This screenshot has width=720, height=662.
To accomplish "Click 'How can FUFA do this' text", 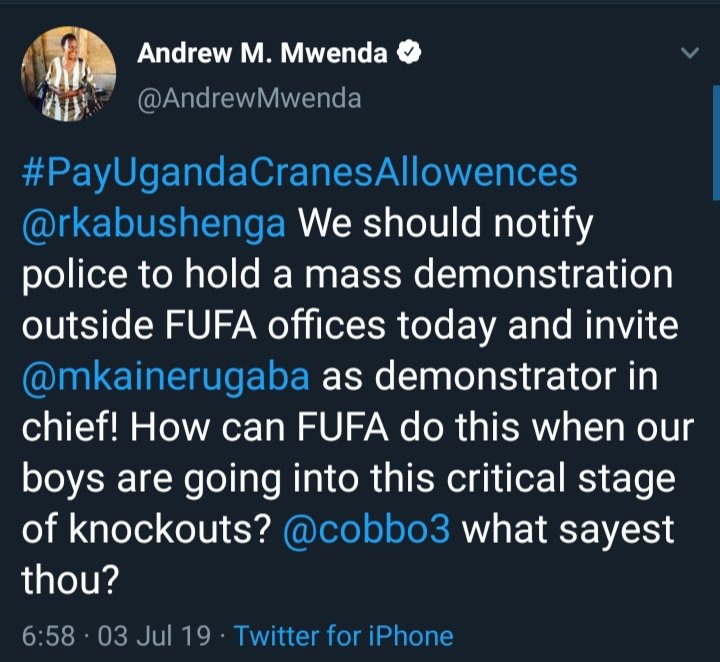I will (326, 428).
